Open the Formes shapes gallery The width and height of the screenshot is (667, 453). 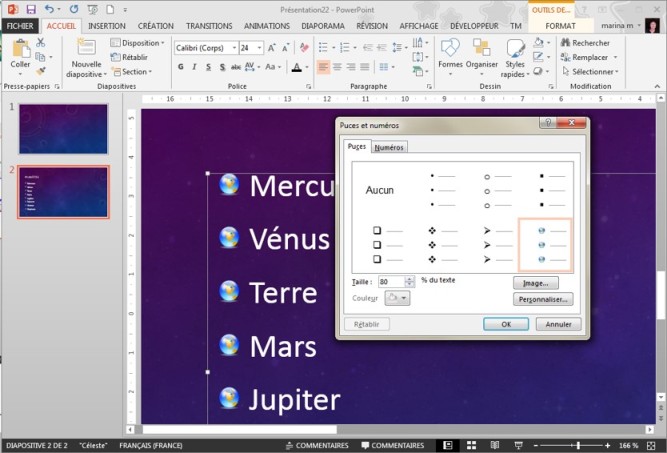tap(450, 52)
